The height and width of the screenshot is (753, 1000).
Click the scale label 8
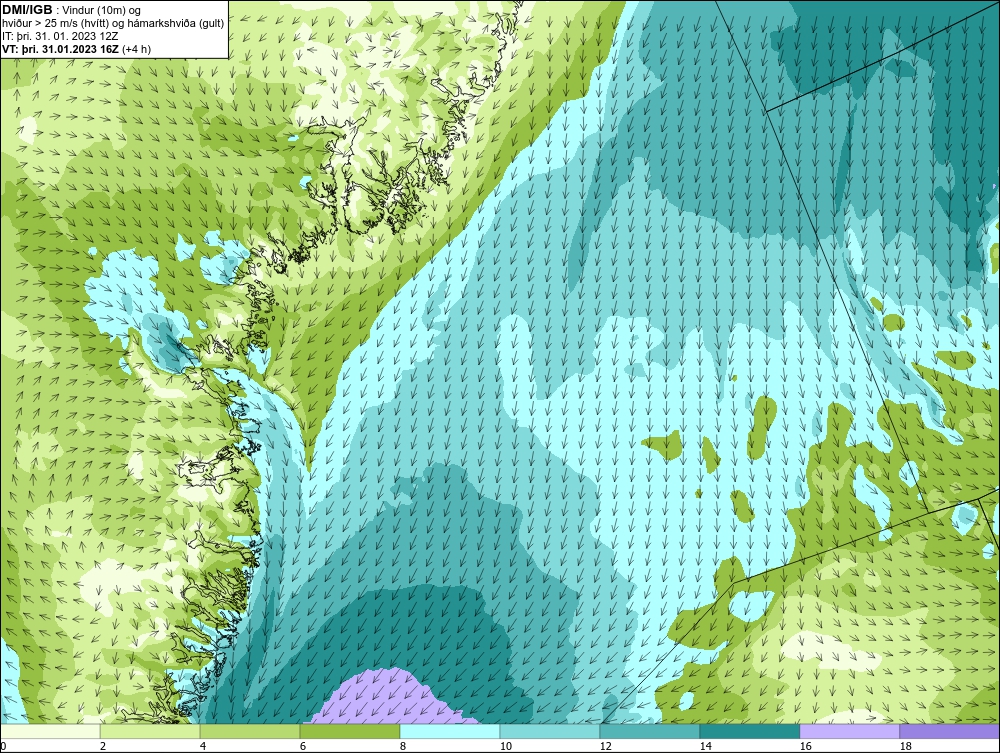coord(402,746)
